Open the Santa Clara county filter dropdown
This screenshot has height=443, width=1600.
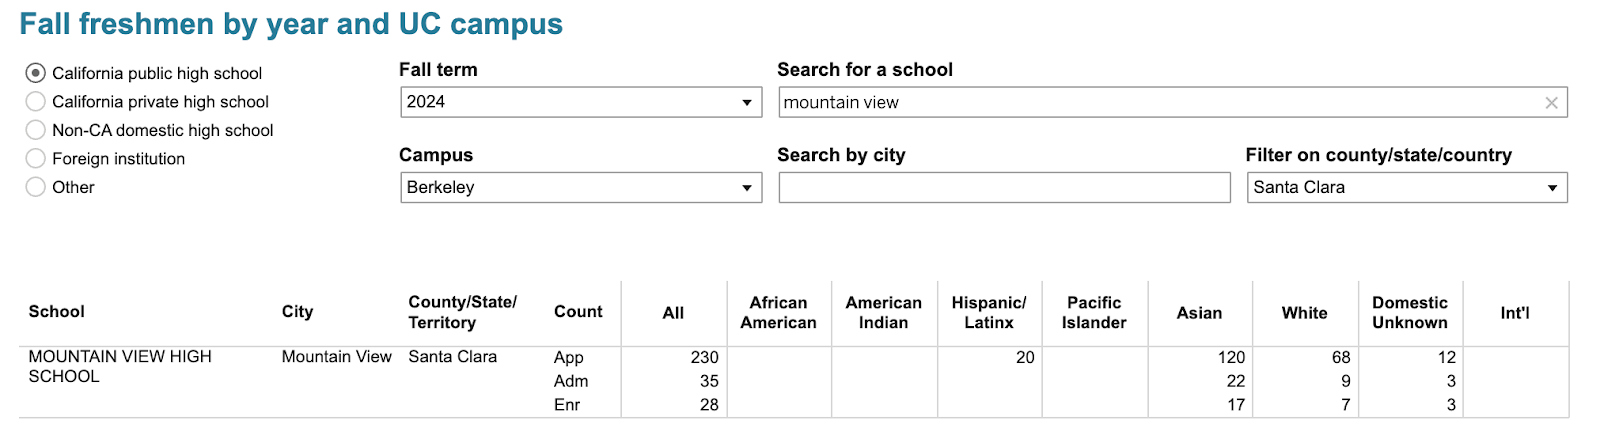1406,188
